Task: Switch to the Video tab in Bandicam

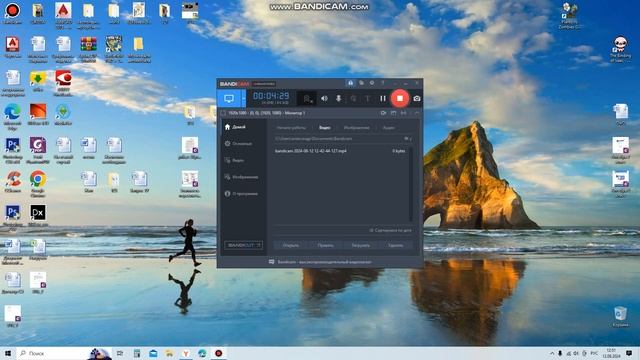Action: pyautogui.click(x=325, y=128)
